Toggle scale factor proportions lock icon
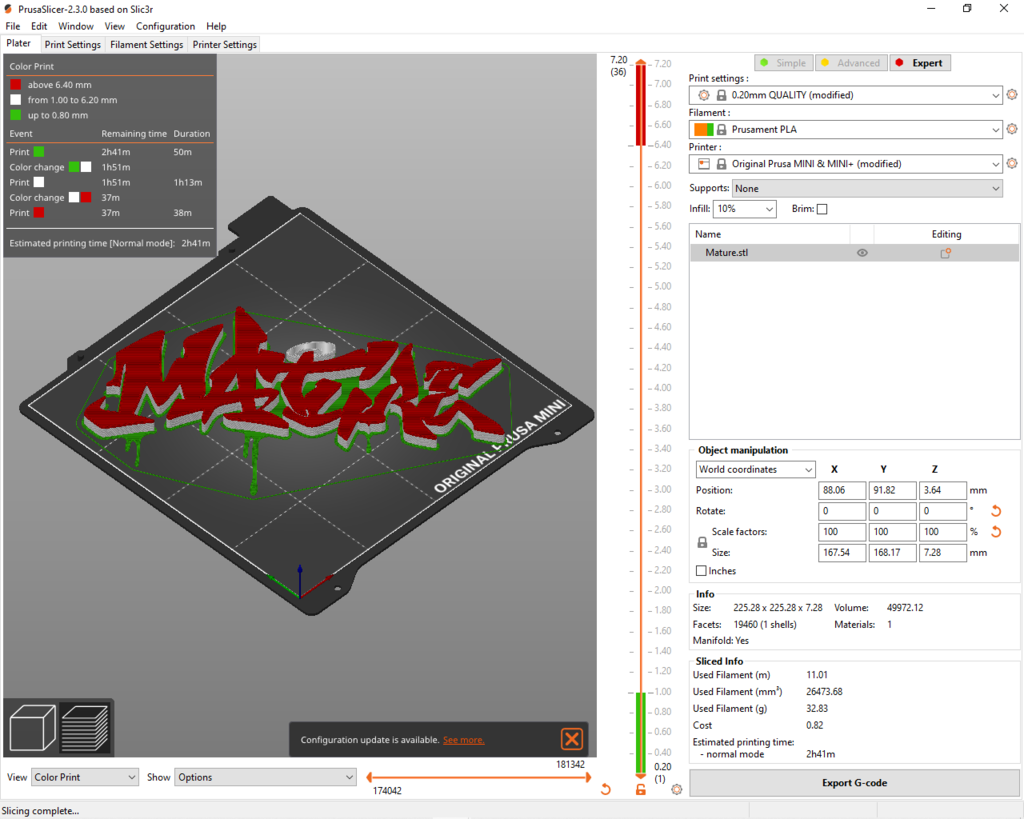Viewport: 1024px width, 819px height. coord(702,542)
